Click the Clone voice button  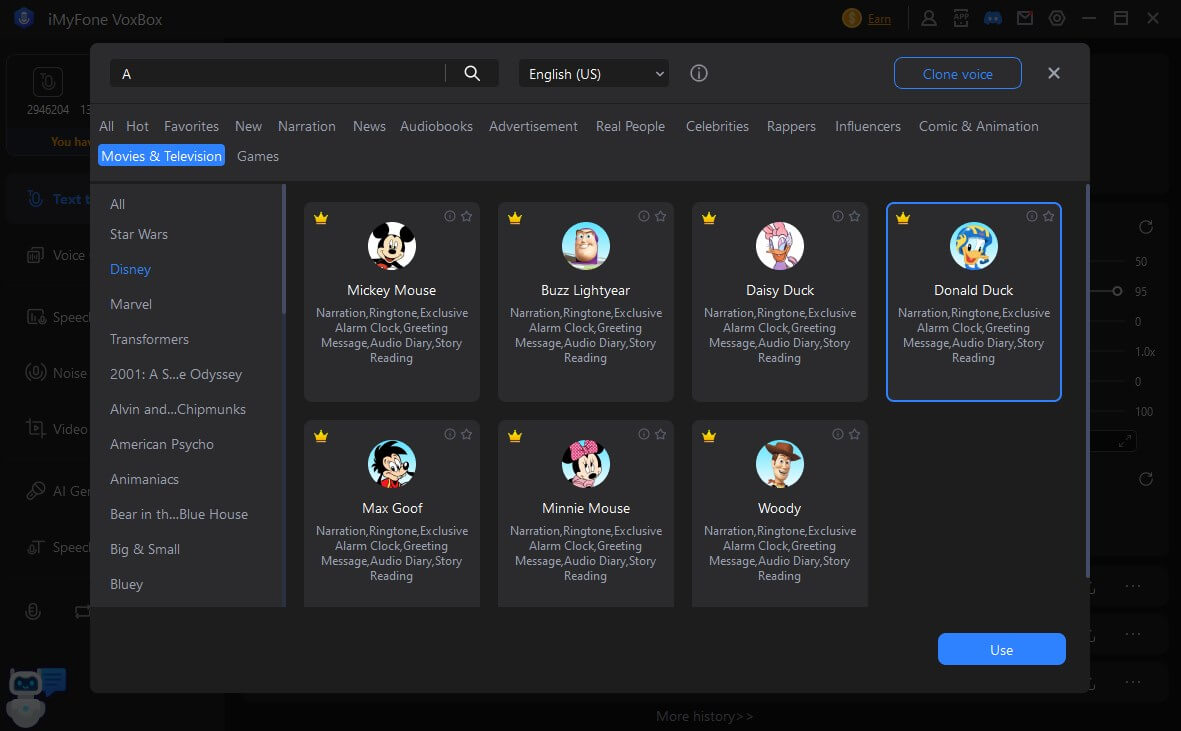(957, 74)
